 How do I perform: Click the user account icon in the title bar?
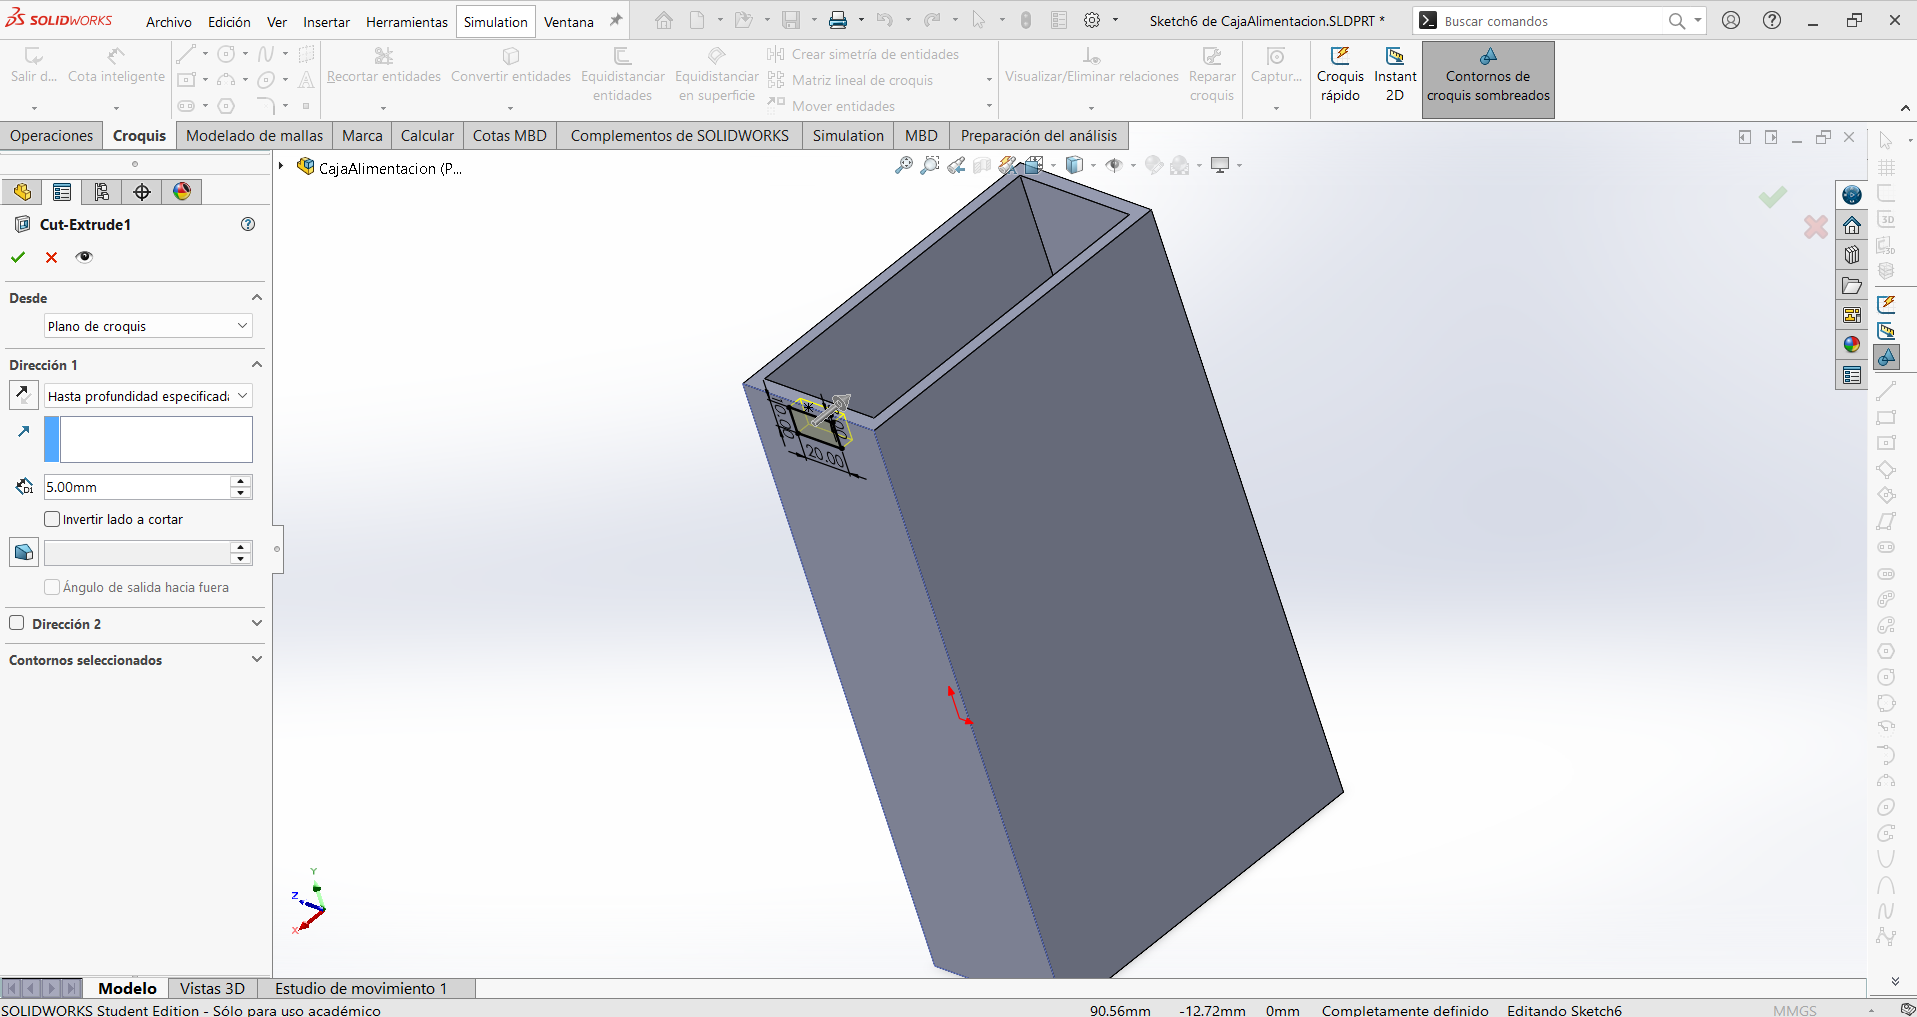click(x=1731, y=20)
